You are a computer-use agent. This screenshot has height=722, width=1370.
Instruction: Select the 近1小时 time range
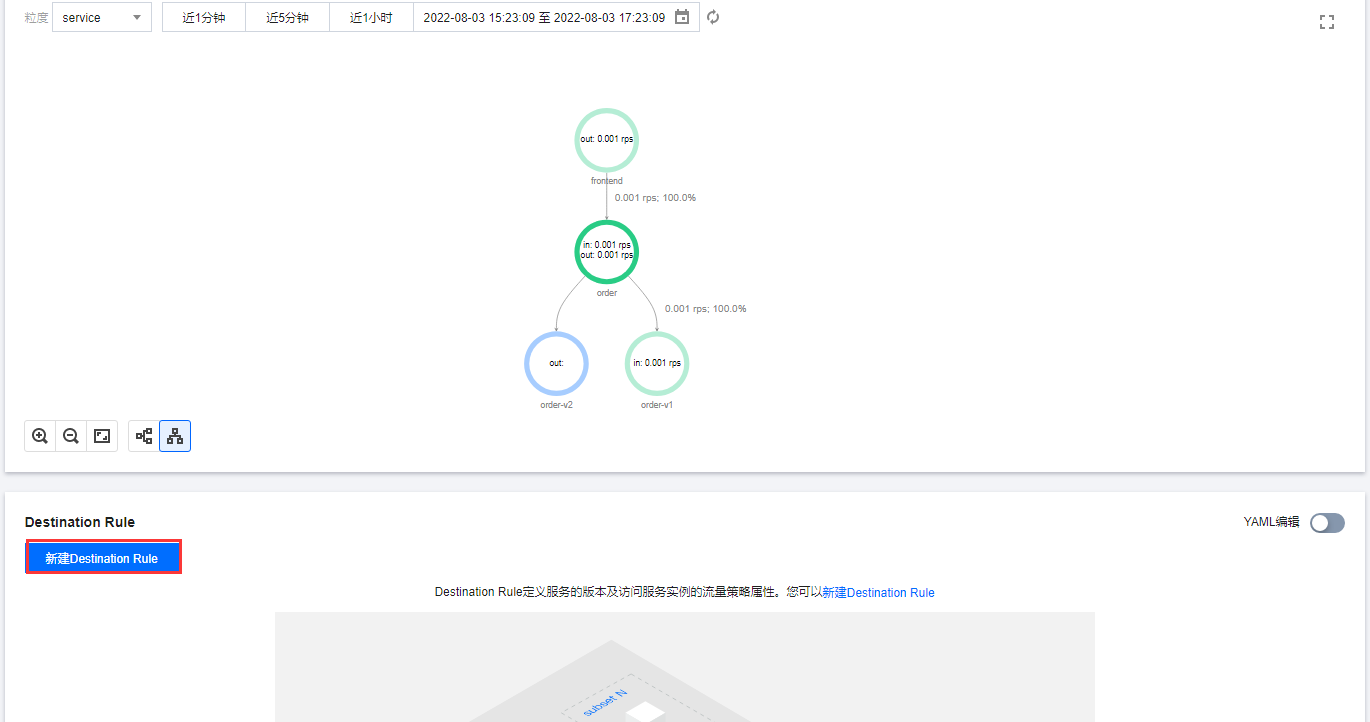(371, 18)
